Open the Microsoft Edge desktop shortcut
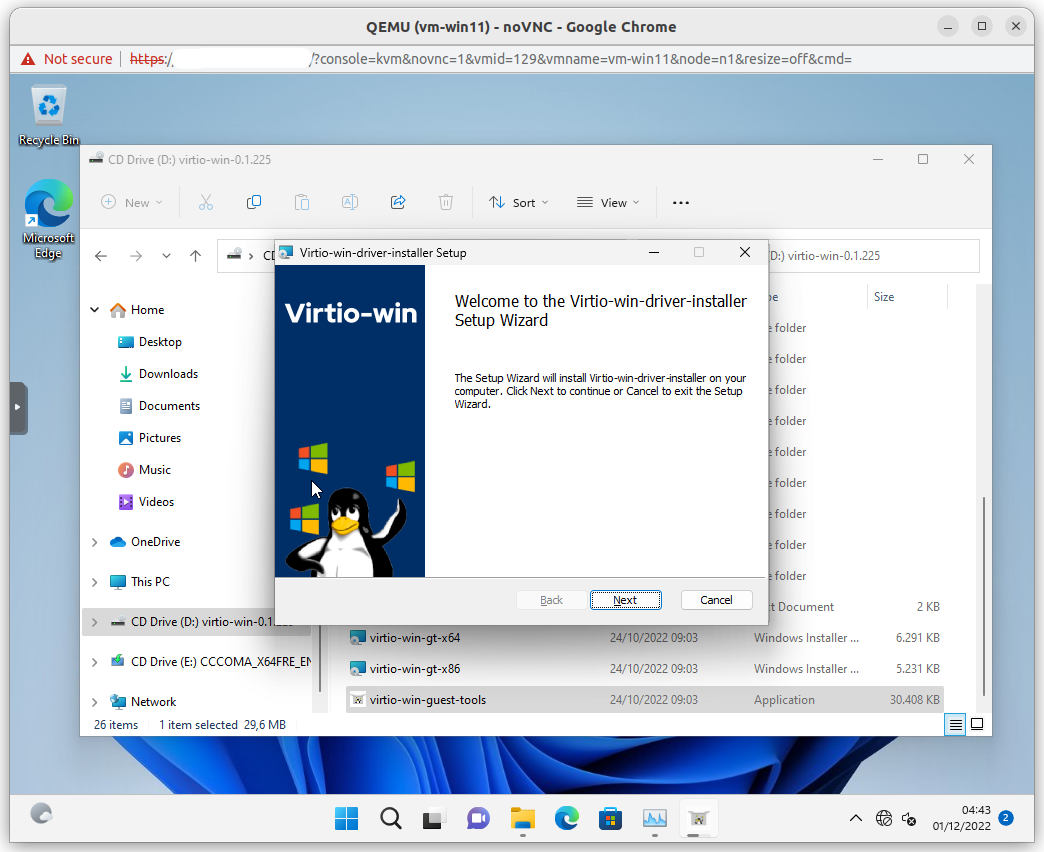 49,220
